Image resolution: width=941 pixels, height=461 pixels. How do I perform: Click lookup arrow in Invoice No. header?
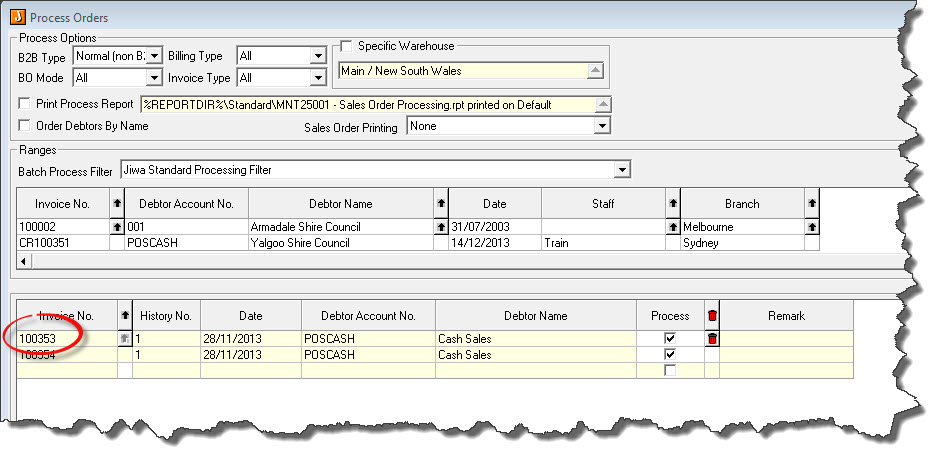pyautogui.click(x=116, y=203)
